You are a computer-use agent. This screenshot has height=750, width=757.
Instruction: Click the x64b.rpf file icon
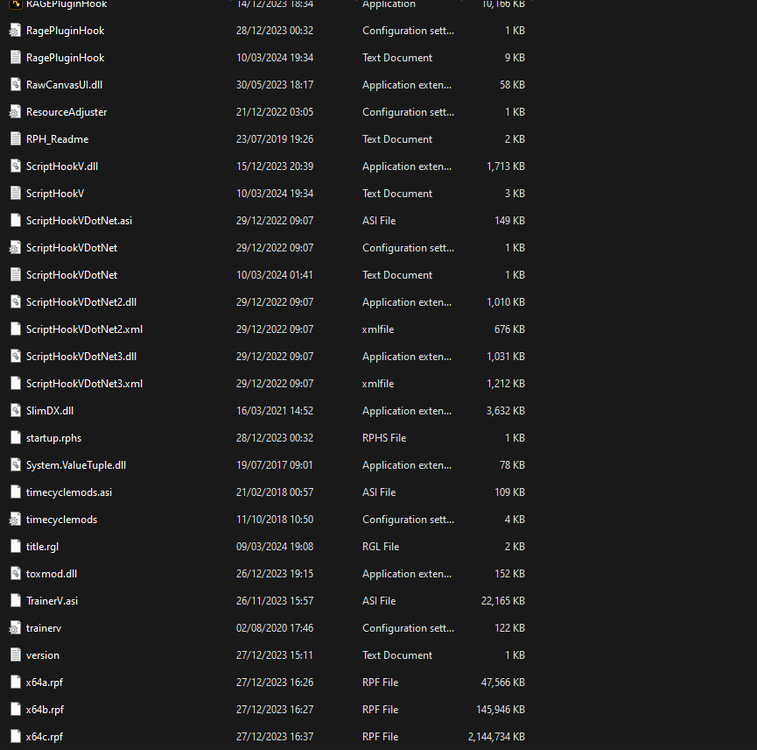pyautogui.click(x=15, y=709)
